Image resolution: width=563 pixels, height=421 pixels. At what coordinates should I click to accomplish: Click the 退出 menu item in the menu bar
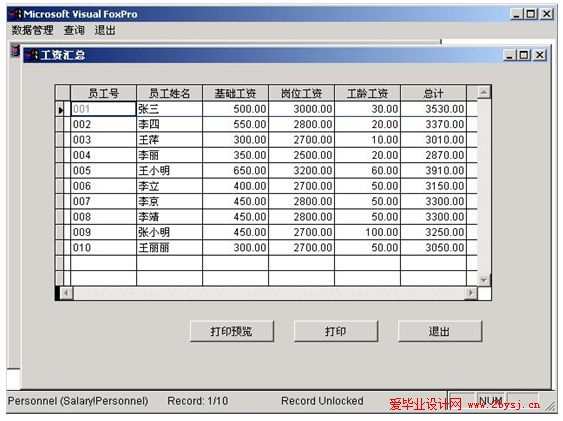pos(105,30)
